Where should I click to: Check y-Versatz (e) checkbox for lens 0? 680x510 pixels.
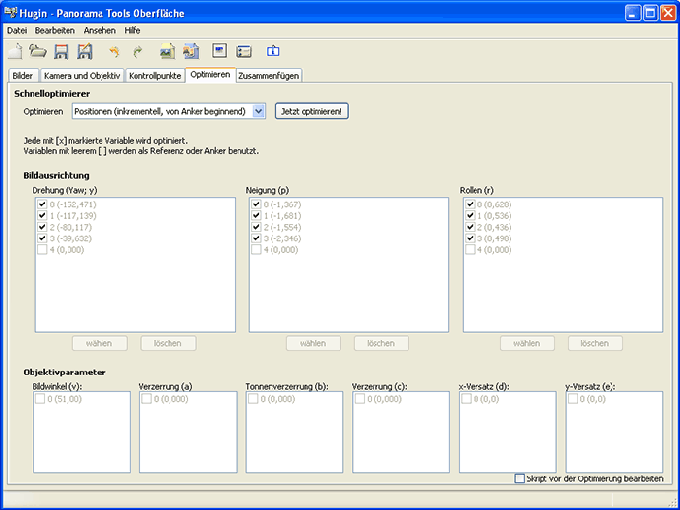click(573, 399)
